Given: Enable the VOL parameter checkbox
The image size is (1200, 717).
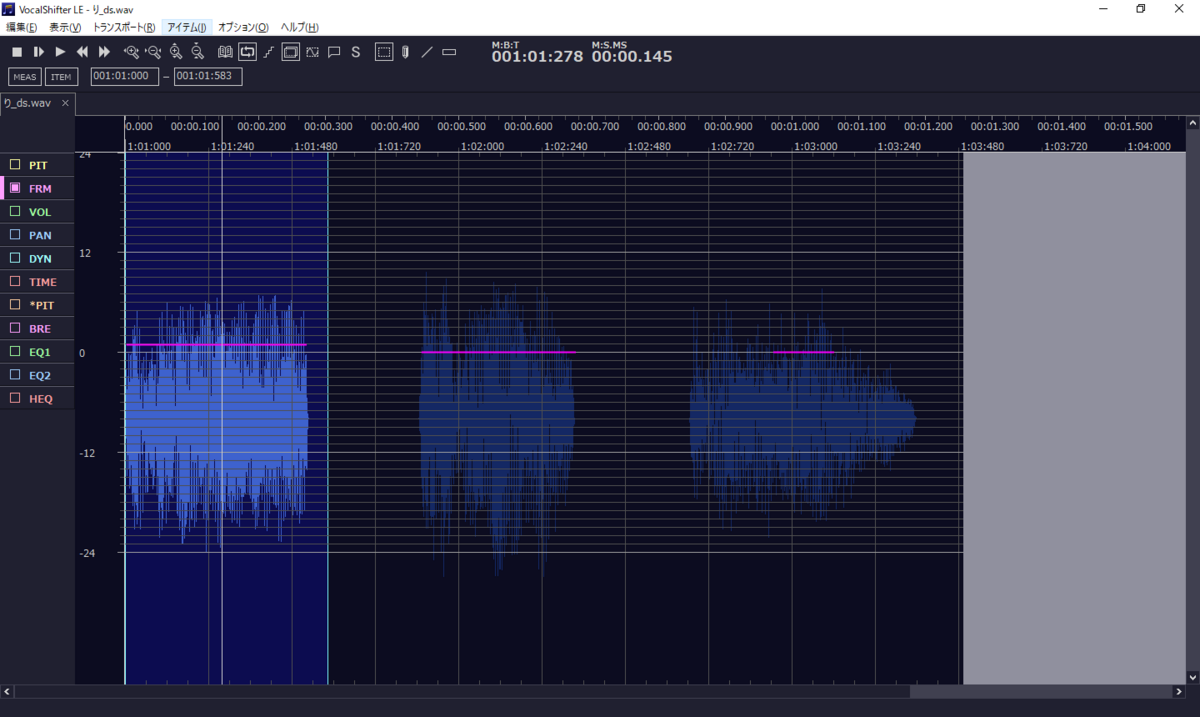Looking at the screenshot, I should [15, 211].
